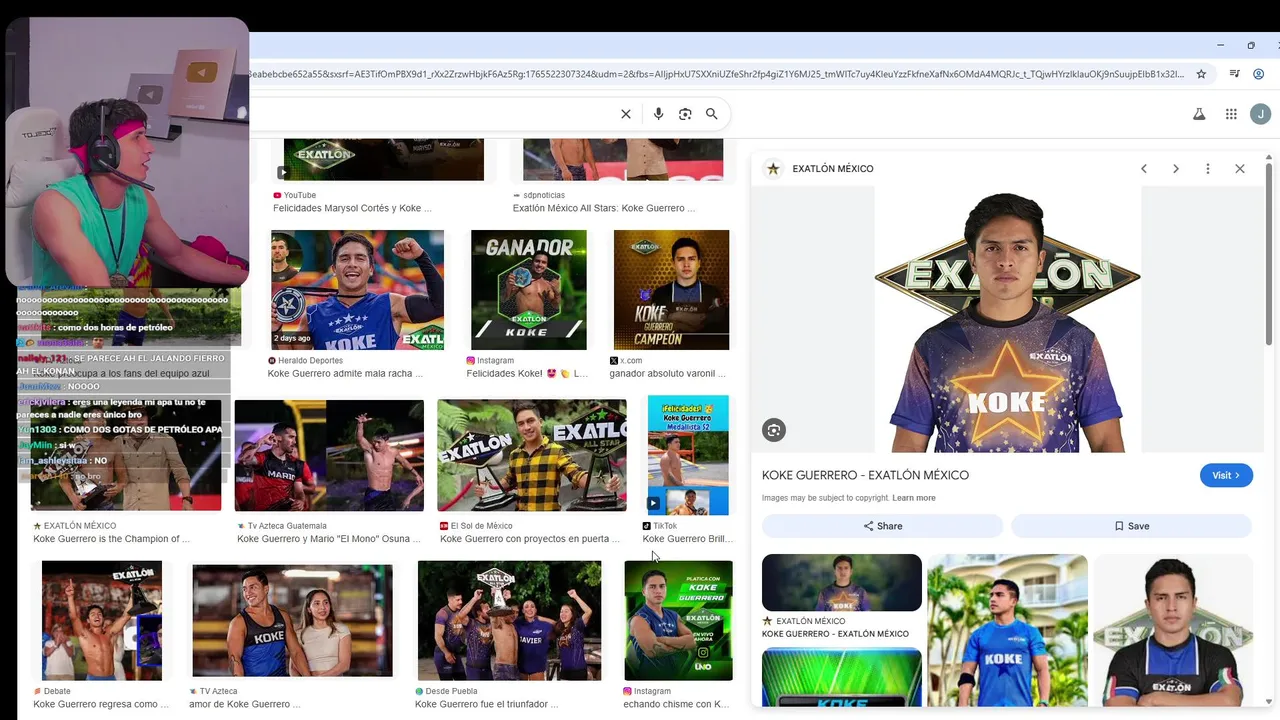Open the Koke Guerrero Campeón x.com thumbnail
This screenshot has height=720, width=1280.
[671, 290]
